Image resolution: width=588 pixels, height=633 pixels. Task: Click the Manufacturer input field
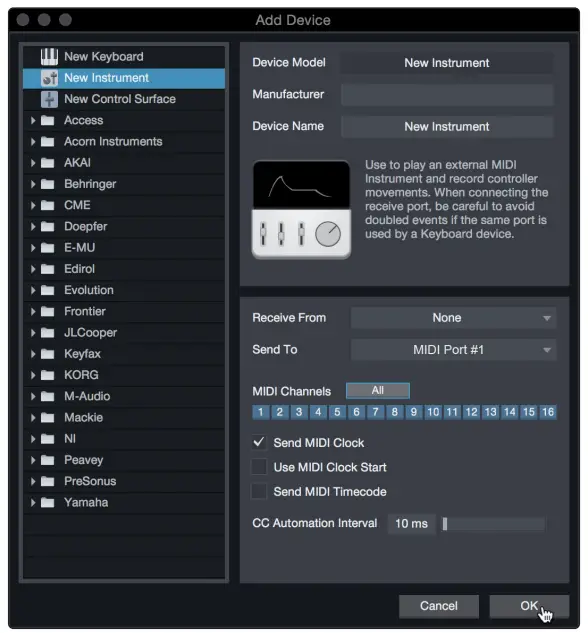click(x=447, y=95)
